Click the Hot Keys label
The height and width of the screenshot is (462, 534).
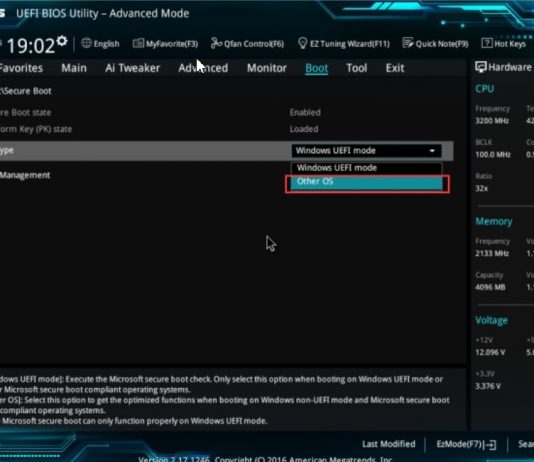[x=510, y=44]
